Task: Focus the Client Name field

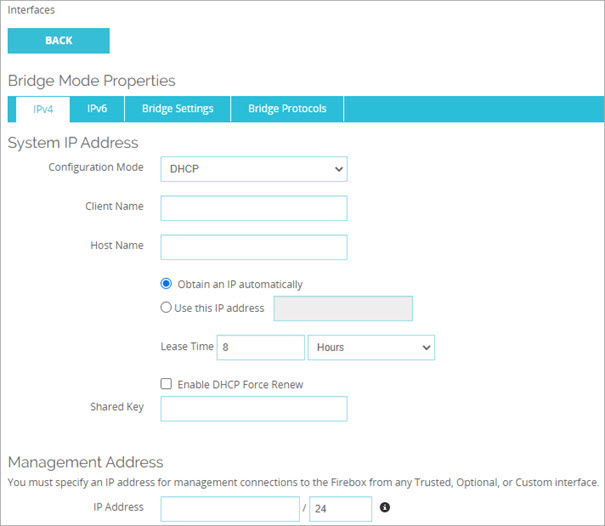Action: [x=253, y=208]
